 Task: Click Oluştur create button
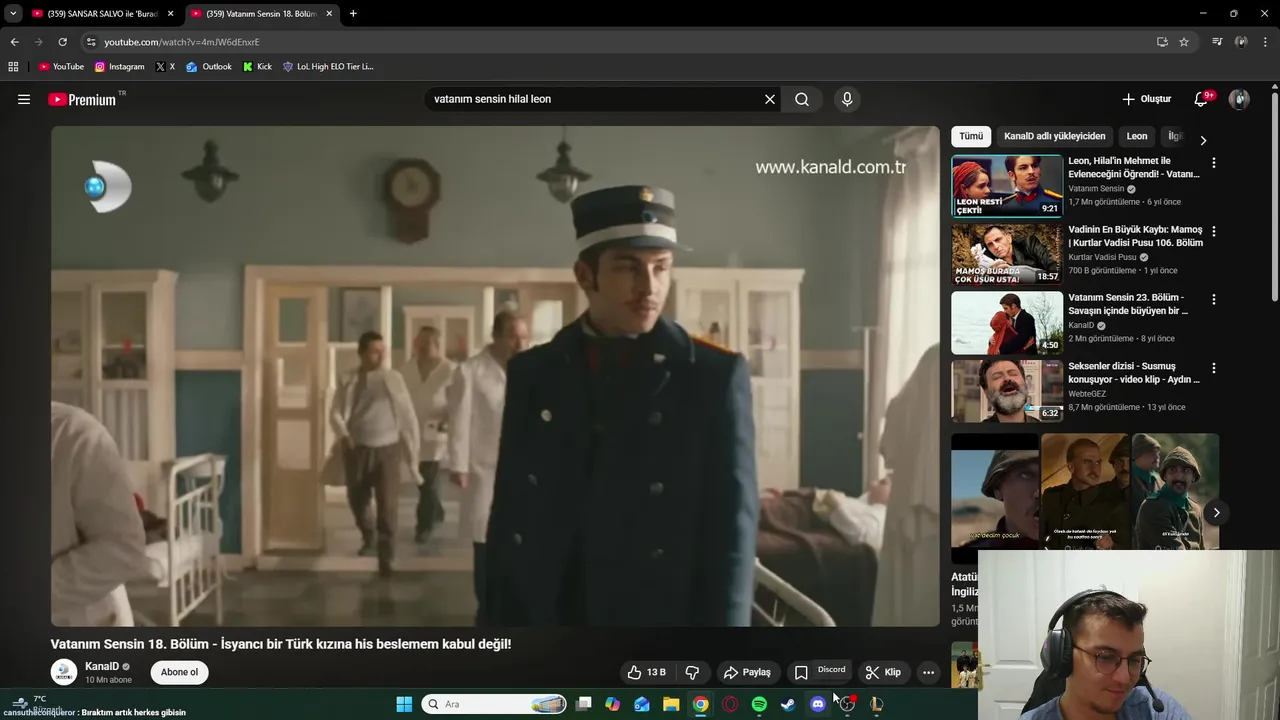(1147, 99)
